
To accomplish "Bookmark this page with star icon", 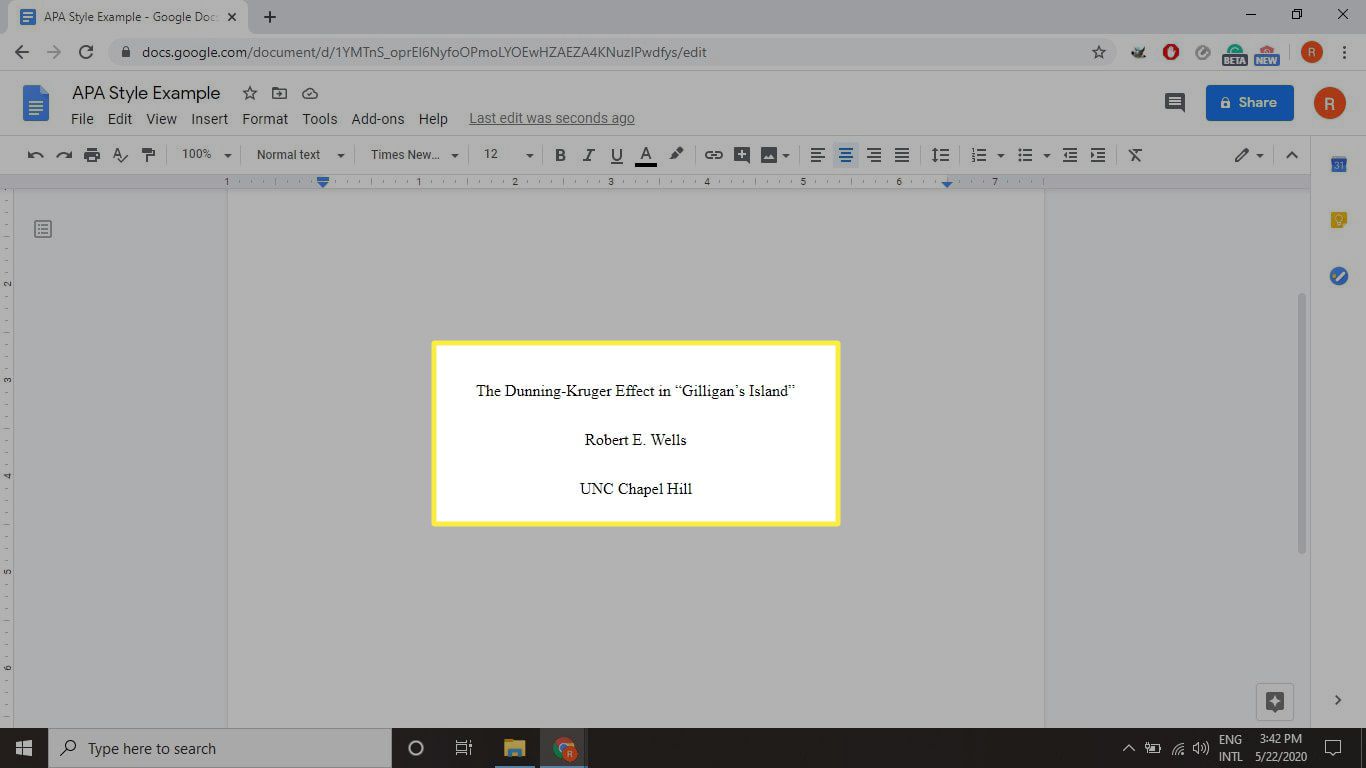I will pyautogui.click(x=1098, y=52).
